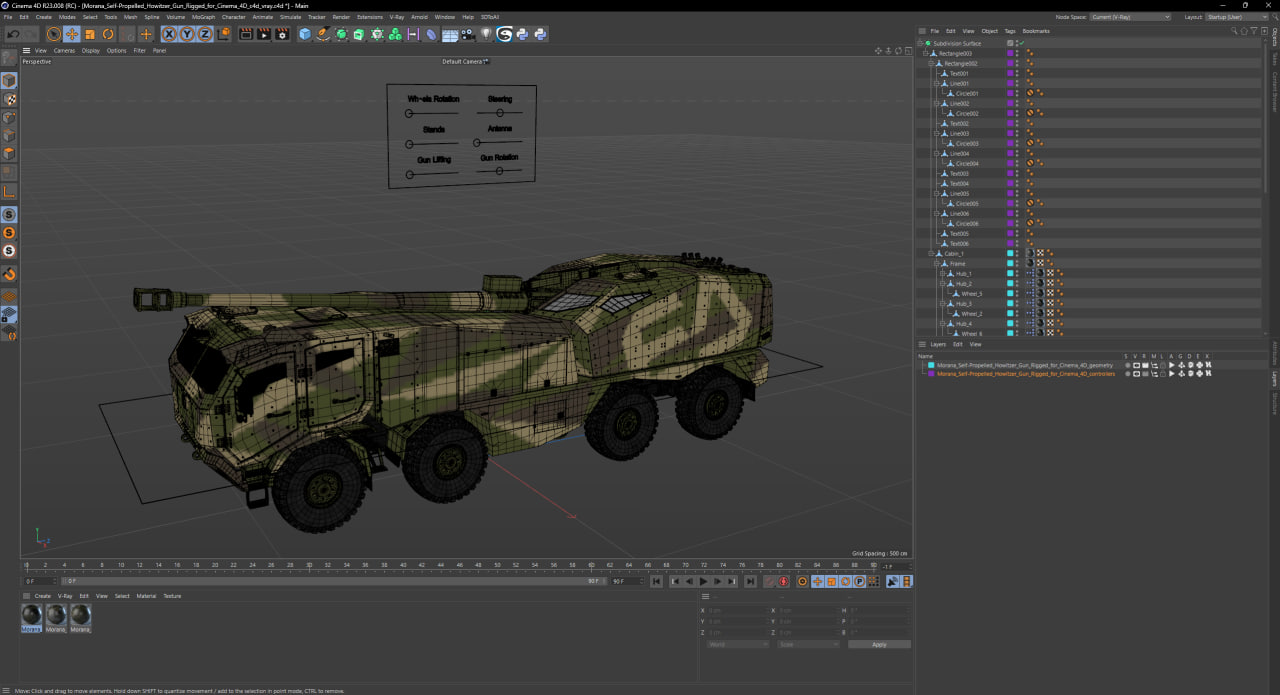Click the controllers layer color swatch
Viewport: 1280px width, 695px height.
[x=931, y=374]
